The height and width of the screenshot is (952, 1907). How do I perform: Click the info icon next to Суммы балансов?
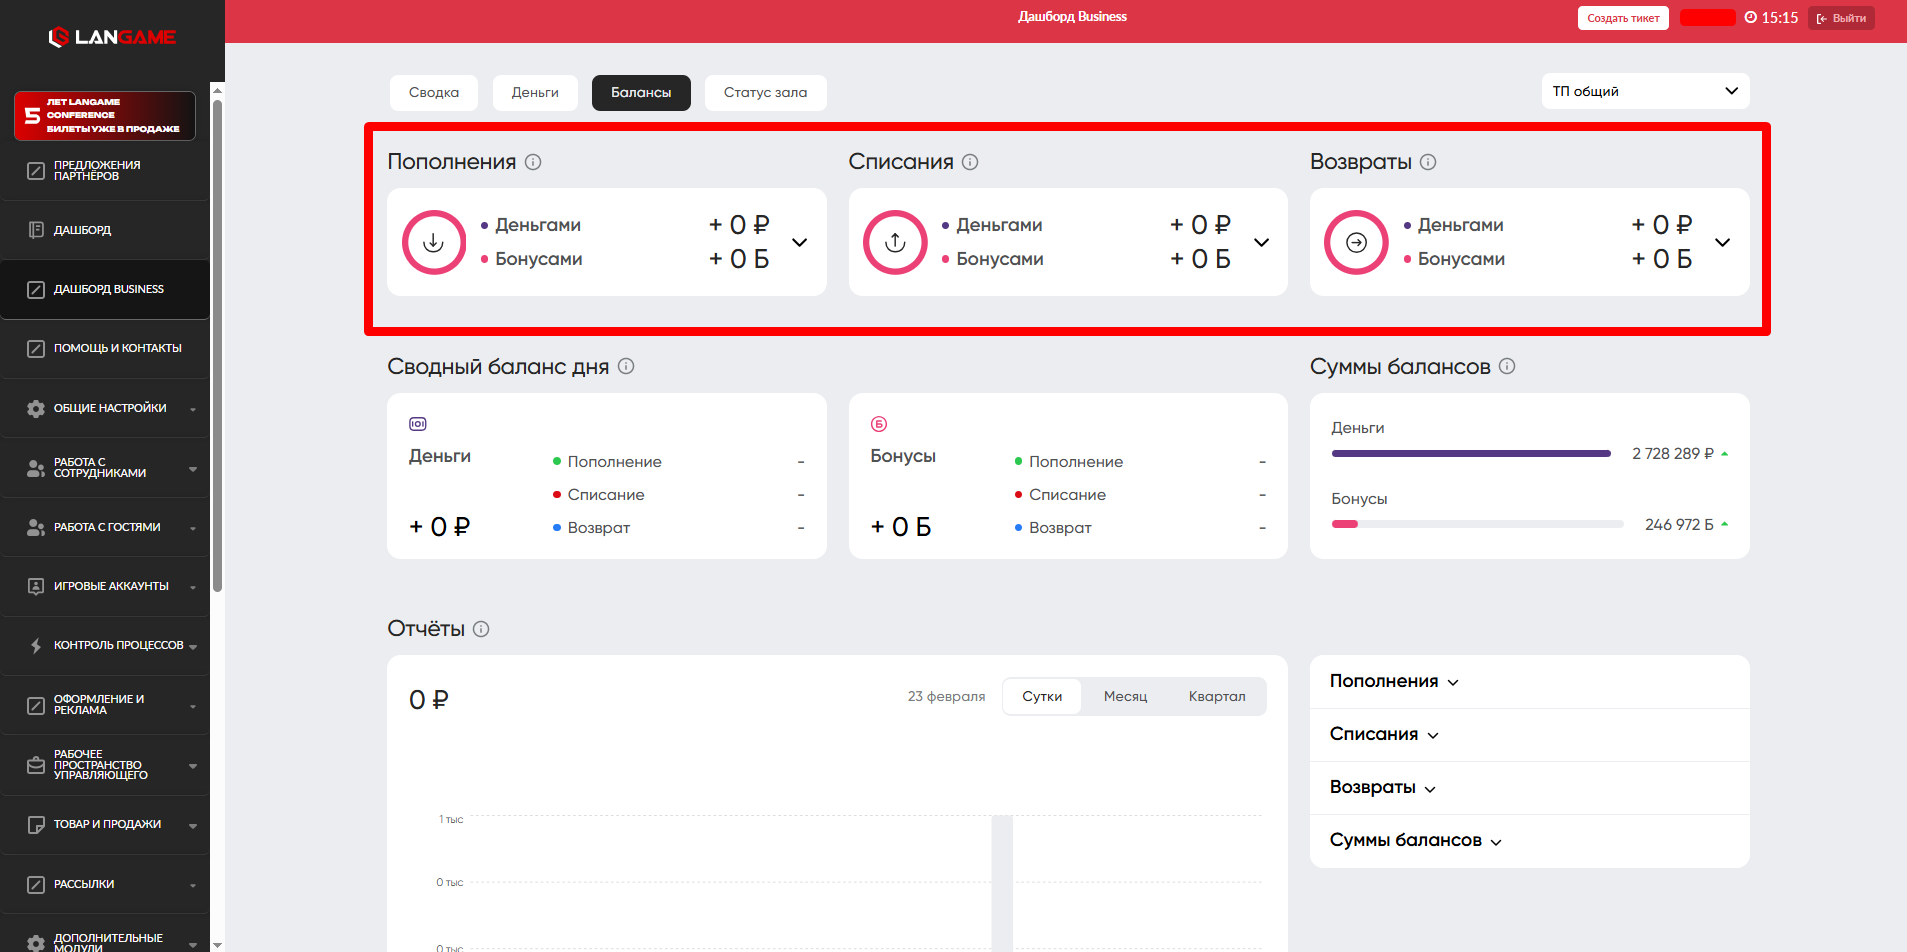[x=1507, y=366]
